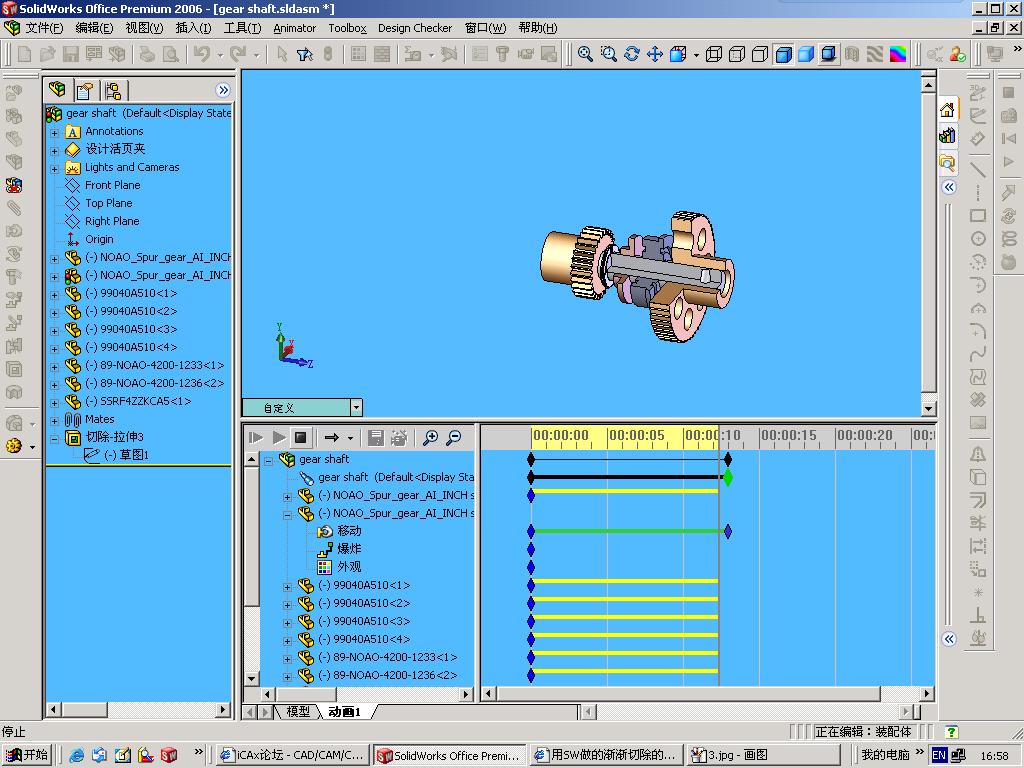Screen dimensions: 1024x768
Task: Select the Pan view tool
Action: click(x=654, y=54)
